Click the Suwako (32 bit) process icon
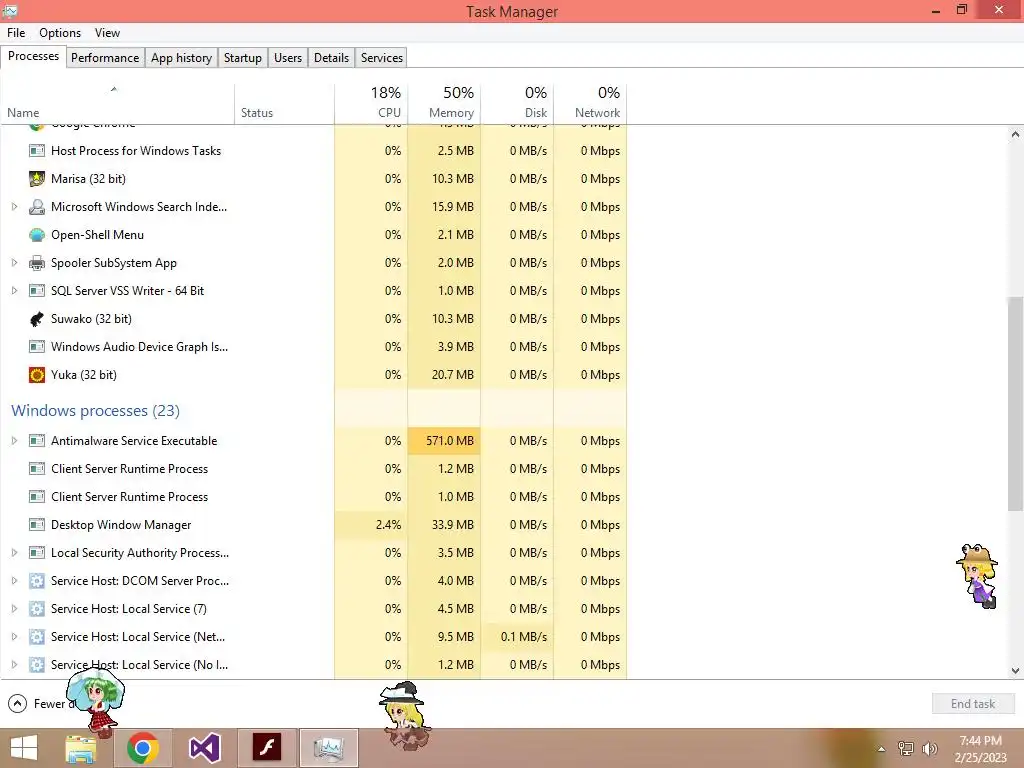The image size is (1024, 768). pos(37,319)
